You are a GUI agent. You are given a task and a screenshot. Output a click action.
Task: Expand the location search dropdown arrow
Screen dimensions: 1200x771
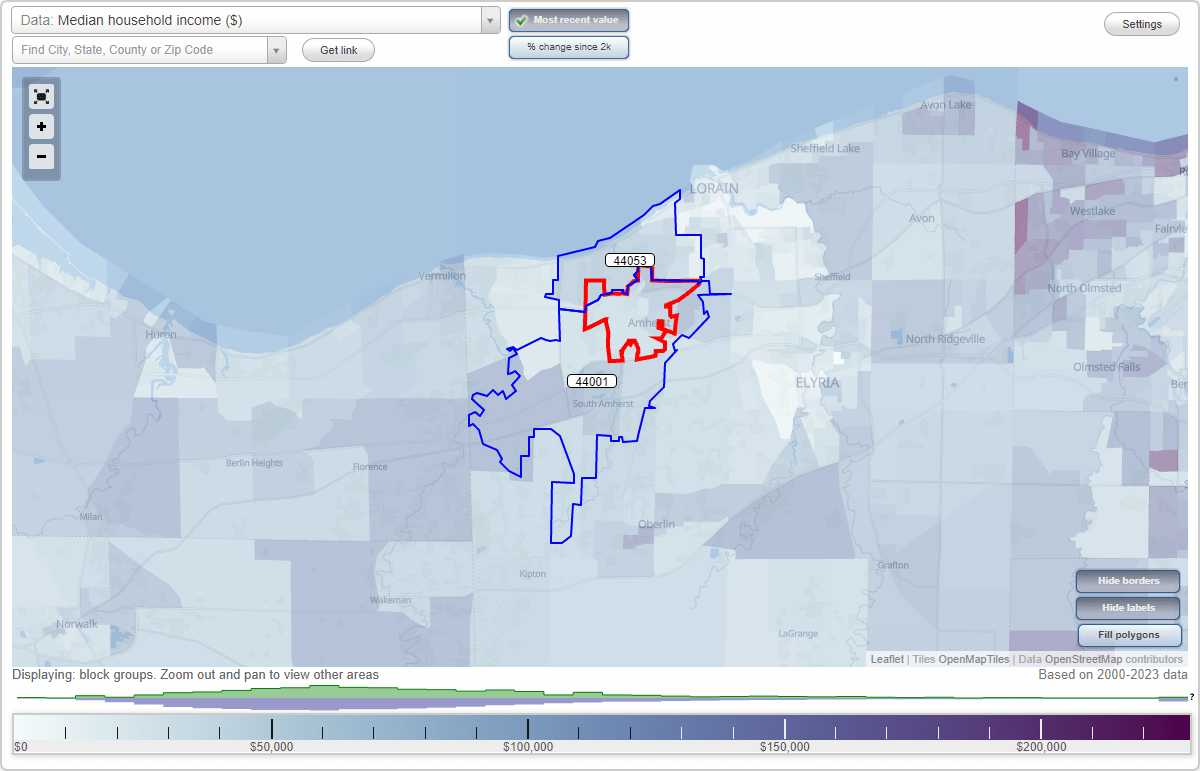[x=277, y=50]
